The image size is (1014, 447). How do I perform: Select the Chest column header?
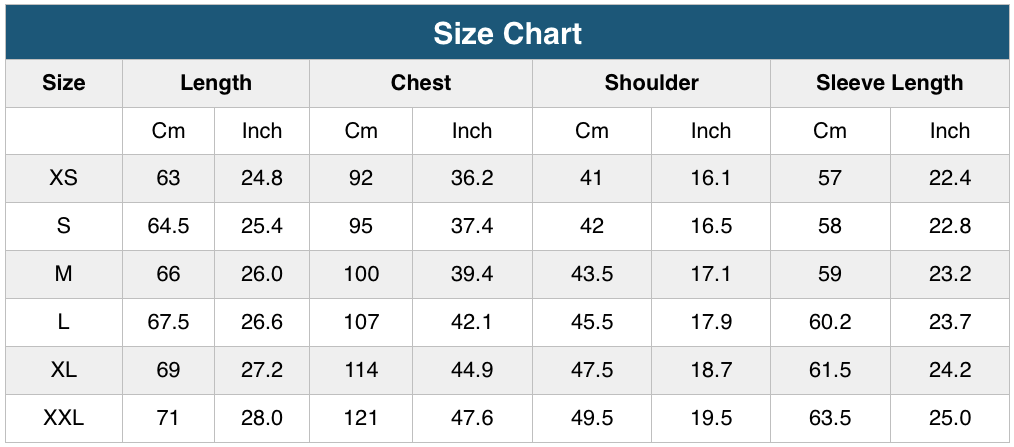[421, 83]
